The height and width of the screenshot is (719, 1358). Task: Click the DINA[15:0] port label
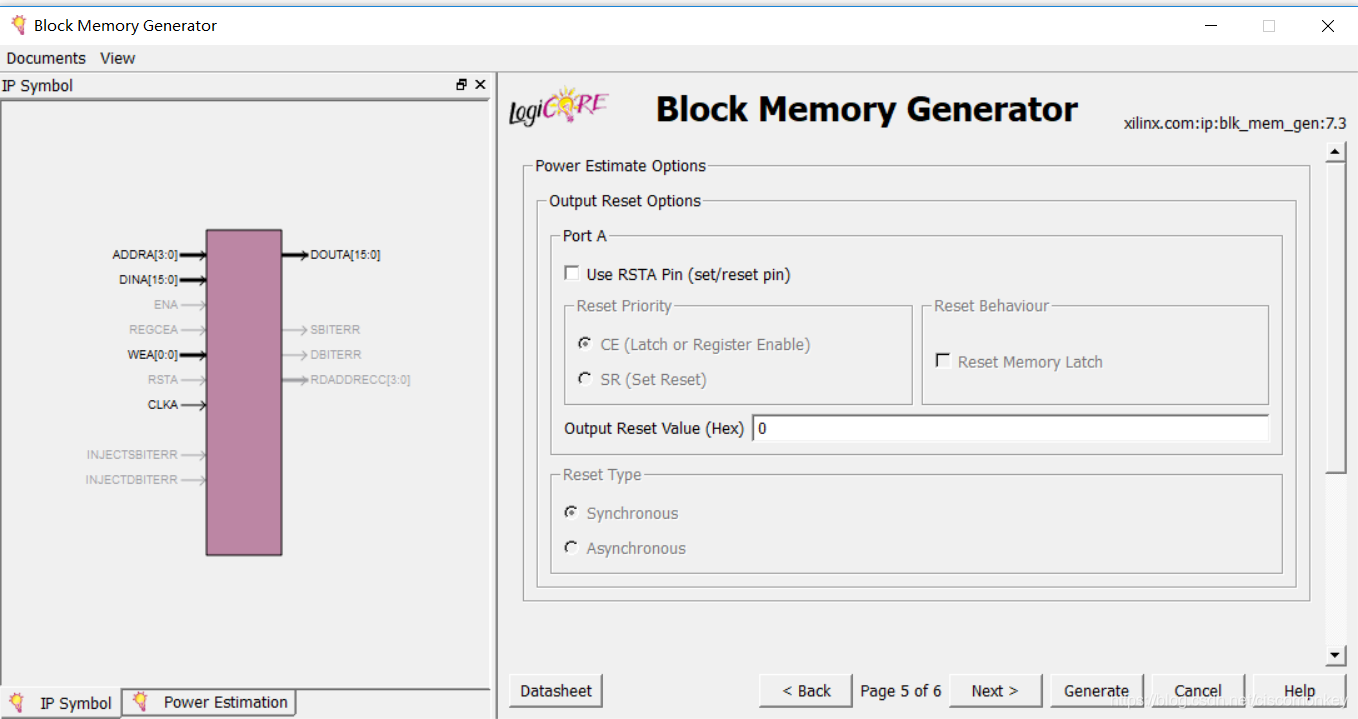148,280
